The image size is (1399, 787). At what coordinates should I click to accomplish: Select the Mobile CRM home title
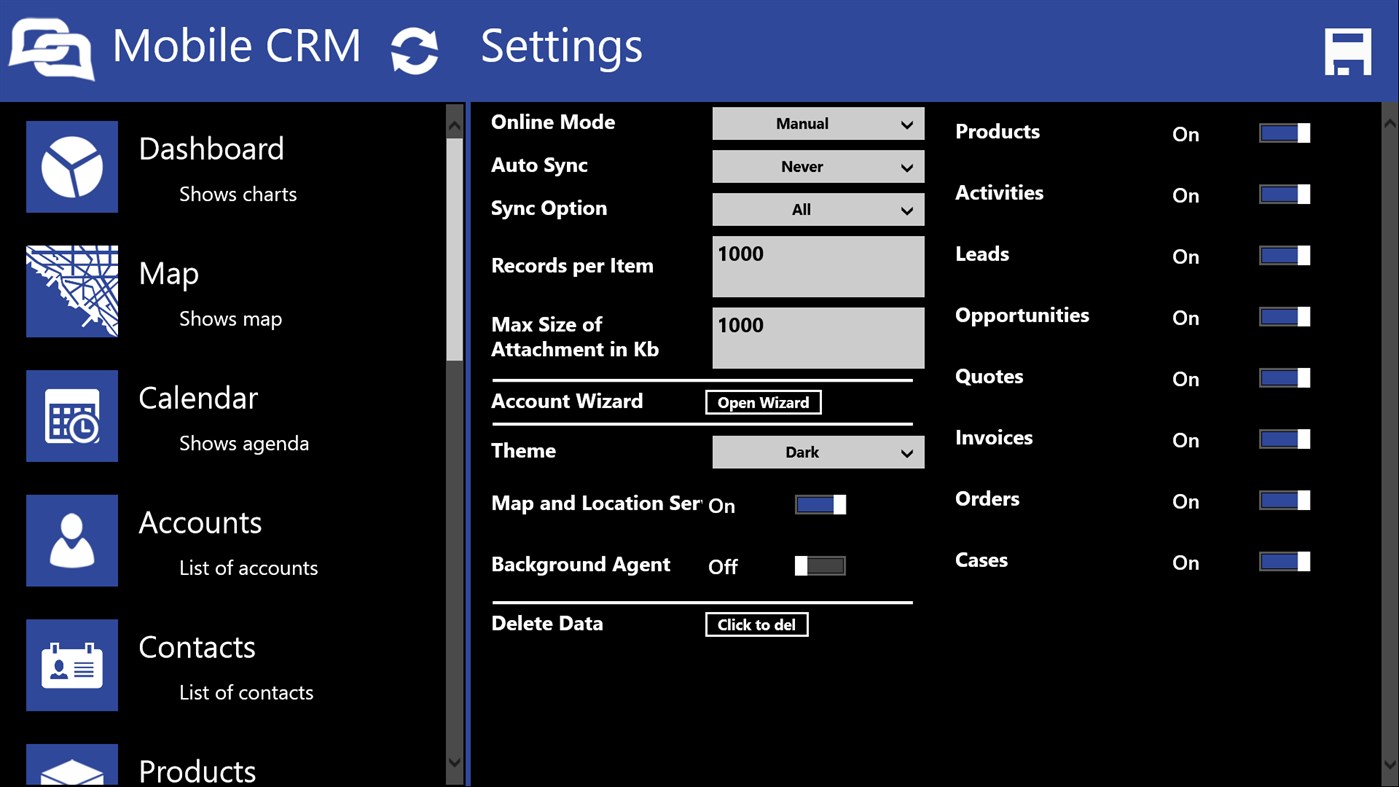pos(237,46)
